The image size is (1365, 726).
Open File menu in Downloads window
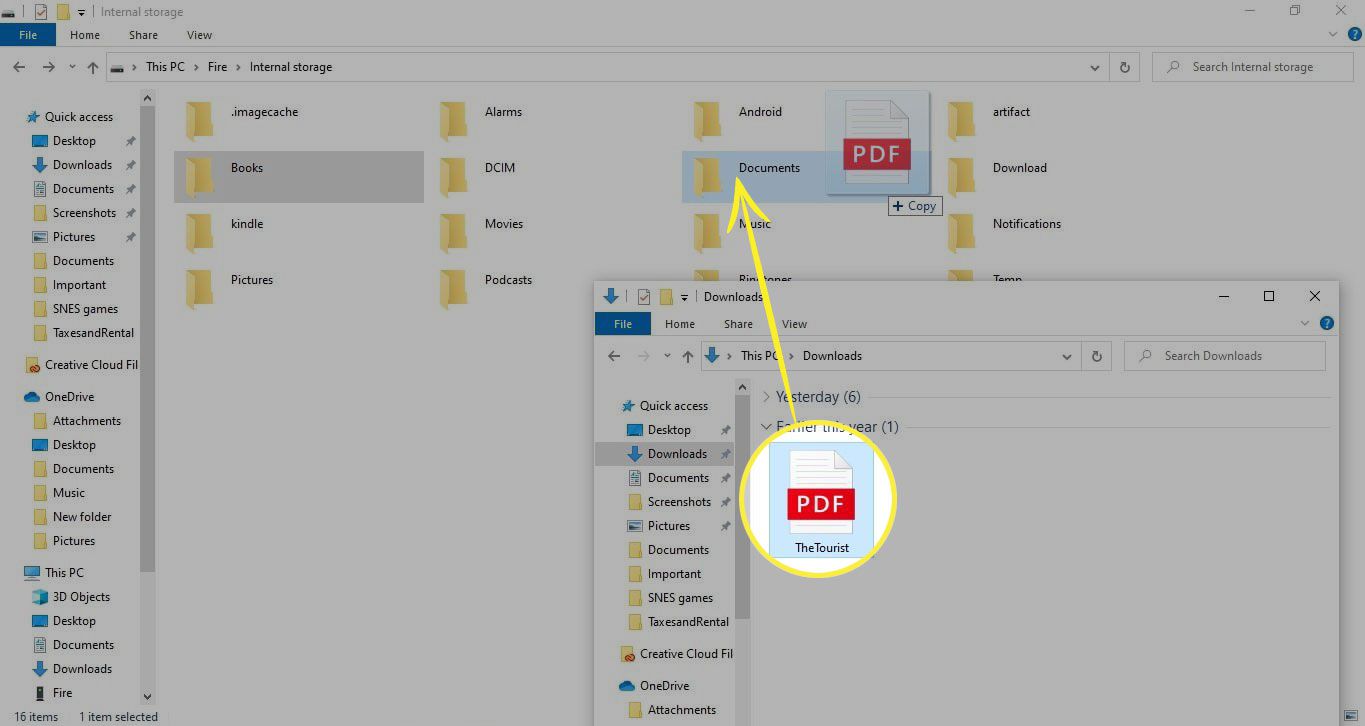[x=623, y=324]
